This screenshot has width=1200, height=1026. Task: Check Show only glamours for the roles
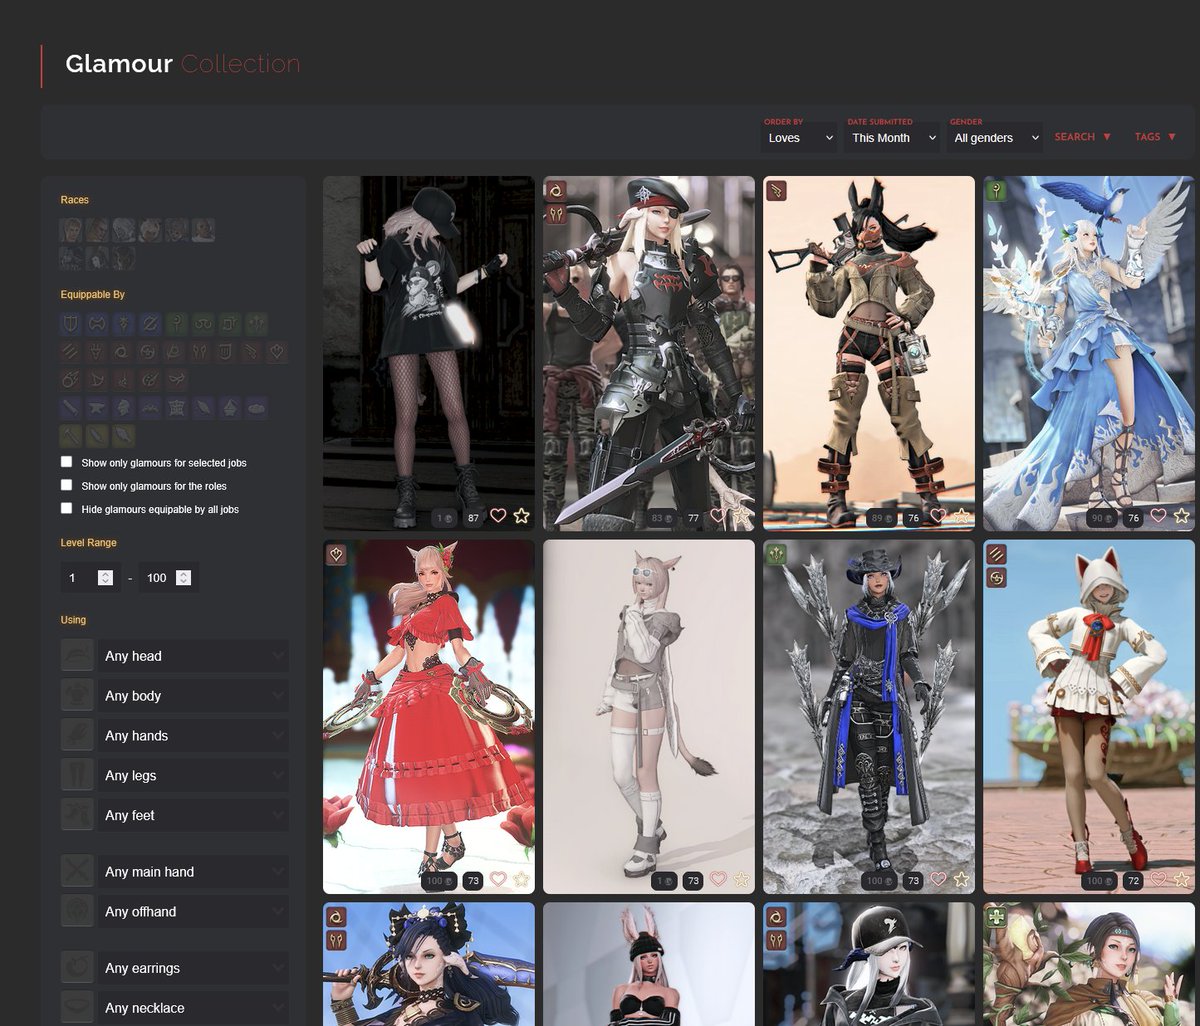pyautogui.click(x=66, y=485)
